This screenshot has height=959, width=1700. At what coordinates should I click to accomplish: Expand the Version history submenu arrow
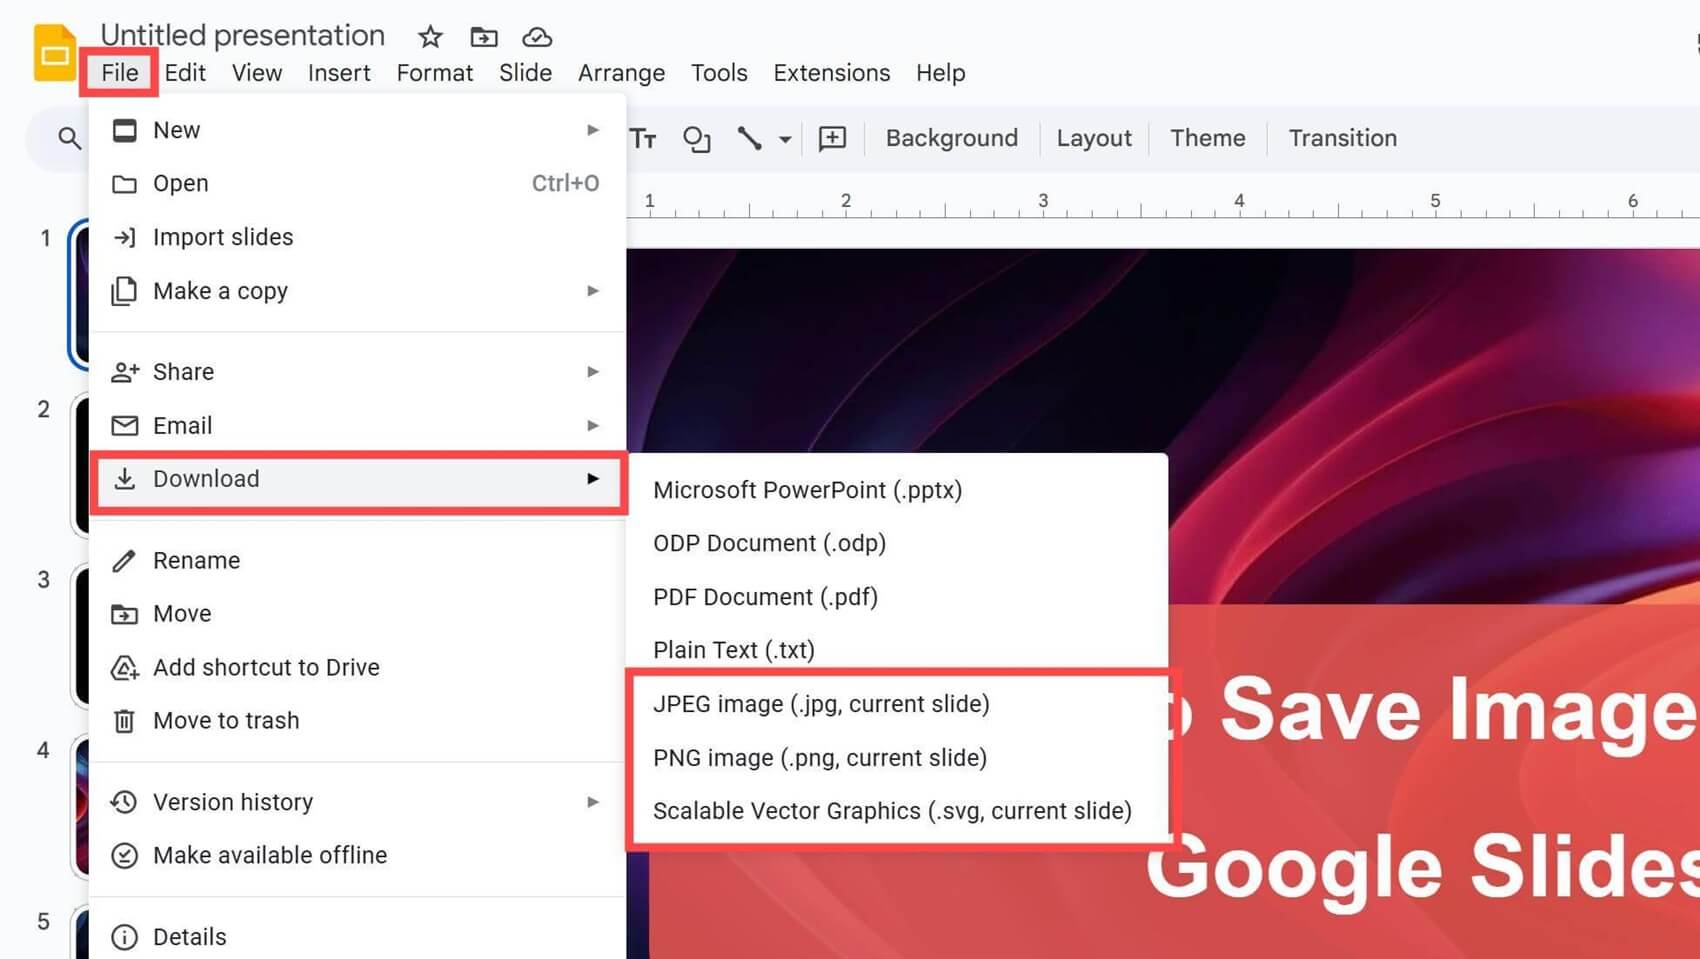(x=593, y=802)
